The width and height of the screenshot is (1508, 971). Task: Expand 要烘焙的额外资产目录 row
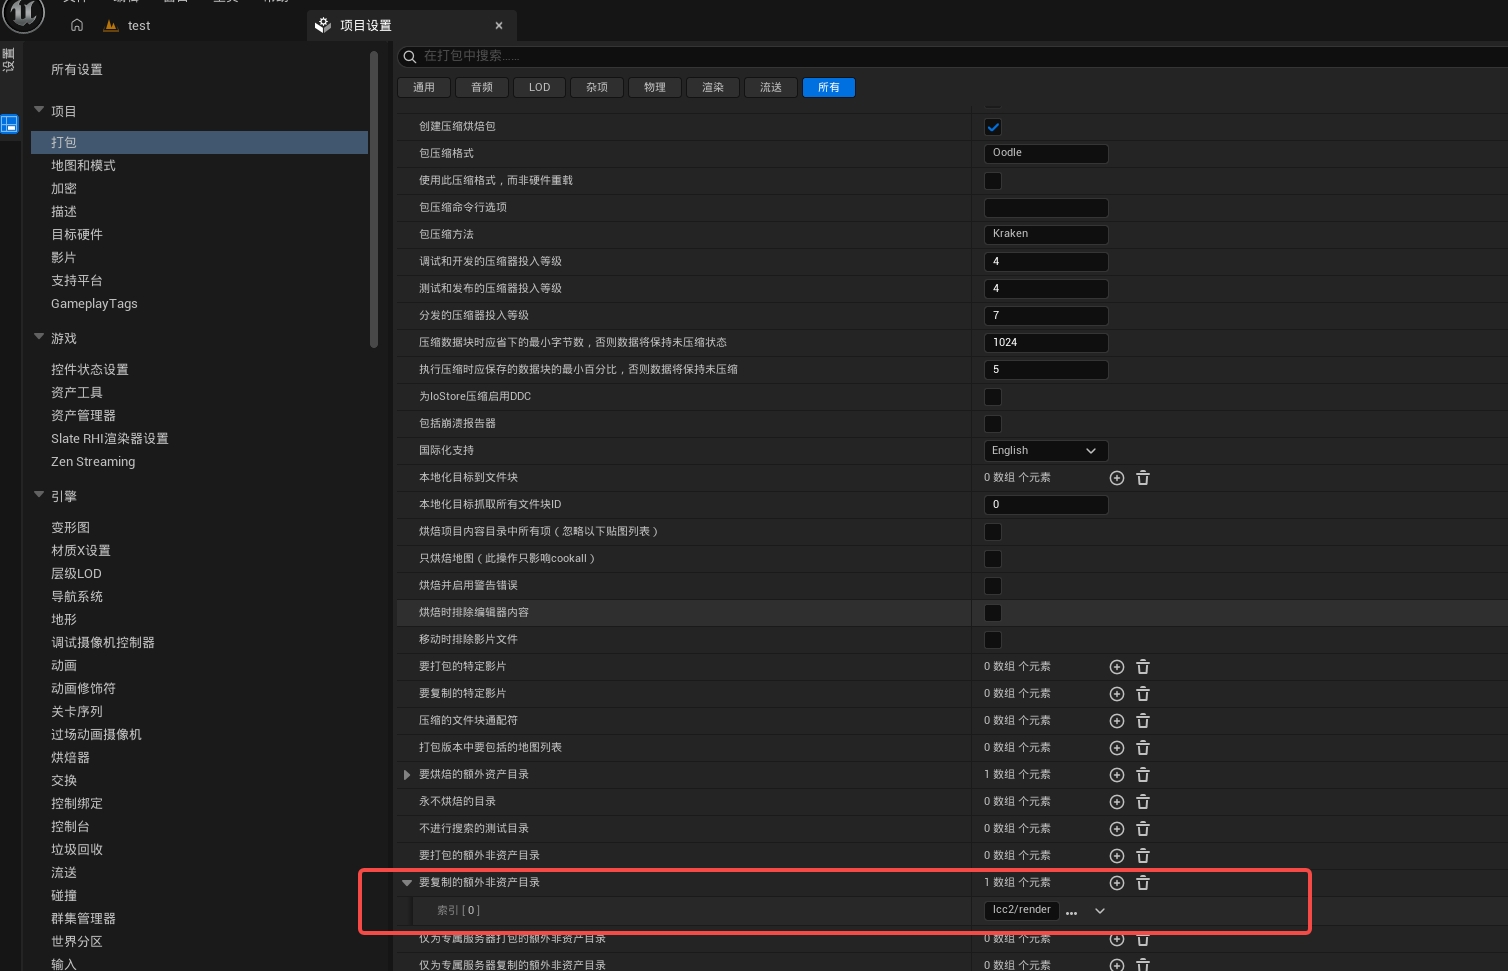(407, 775)
